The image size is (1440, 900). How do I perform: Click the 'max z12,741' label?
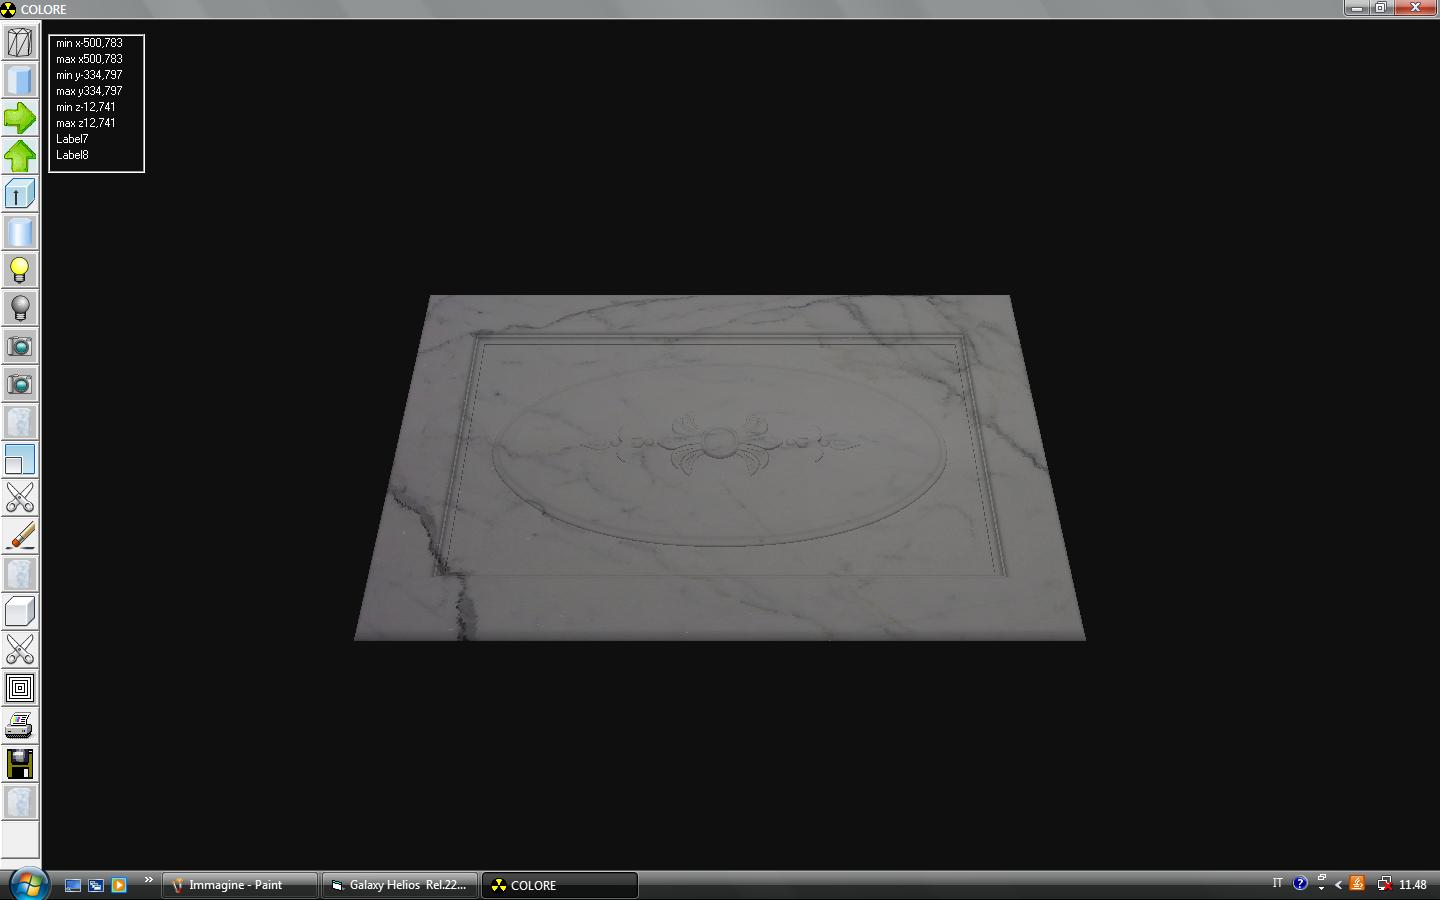point(85,123)
